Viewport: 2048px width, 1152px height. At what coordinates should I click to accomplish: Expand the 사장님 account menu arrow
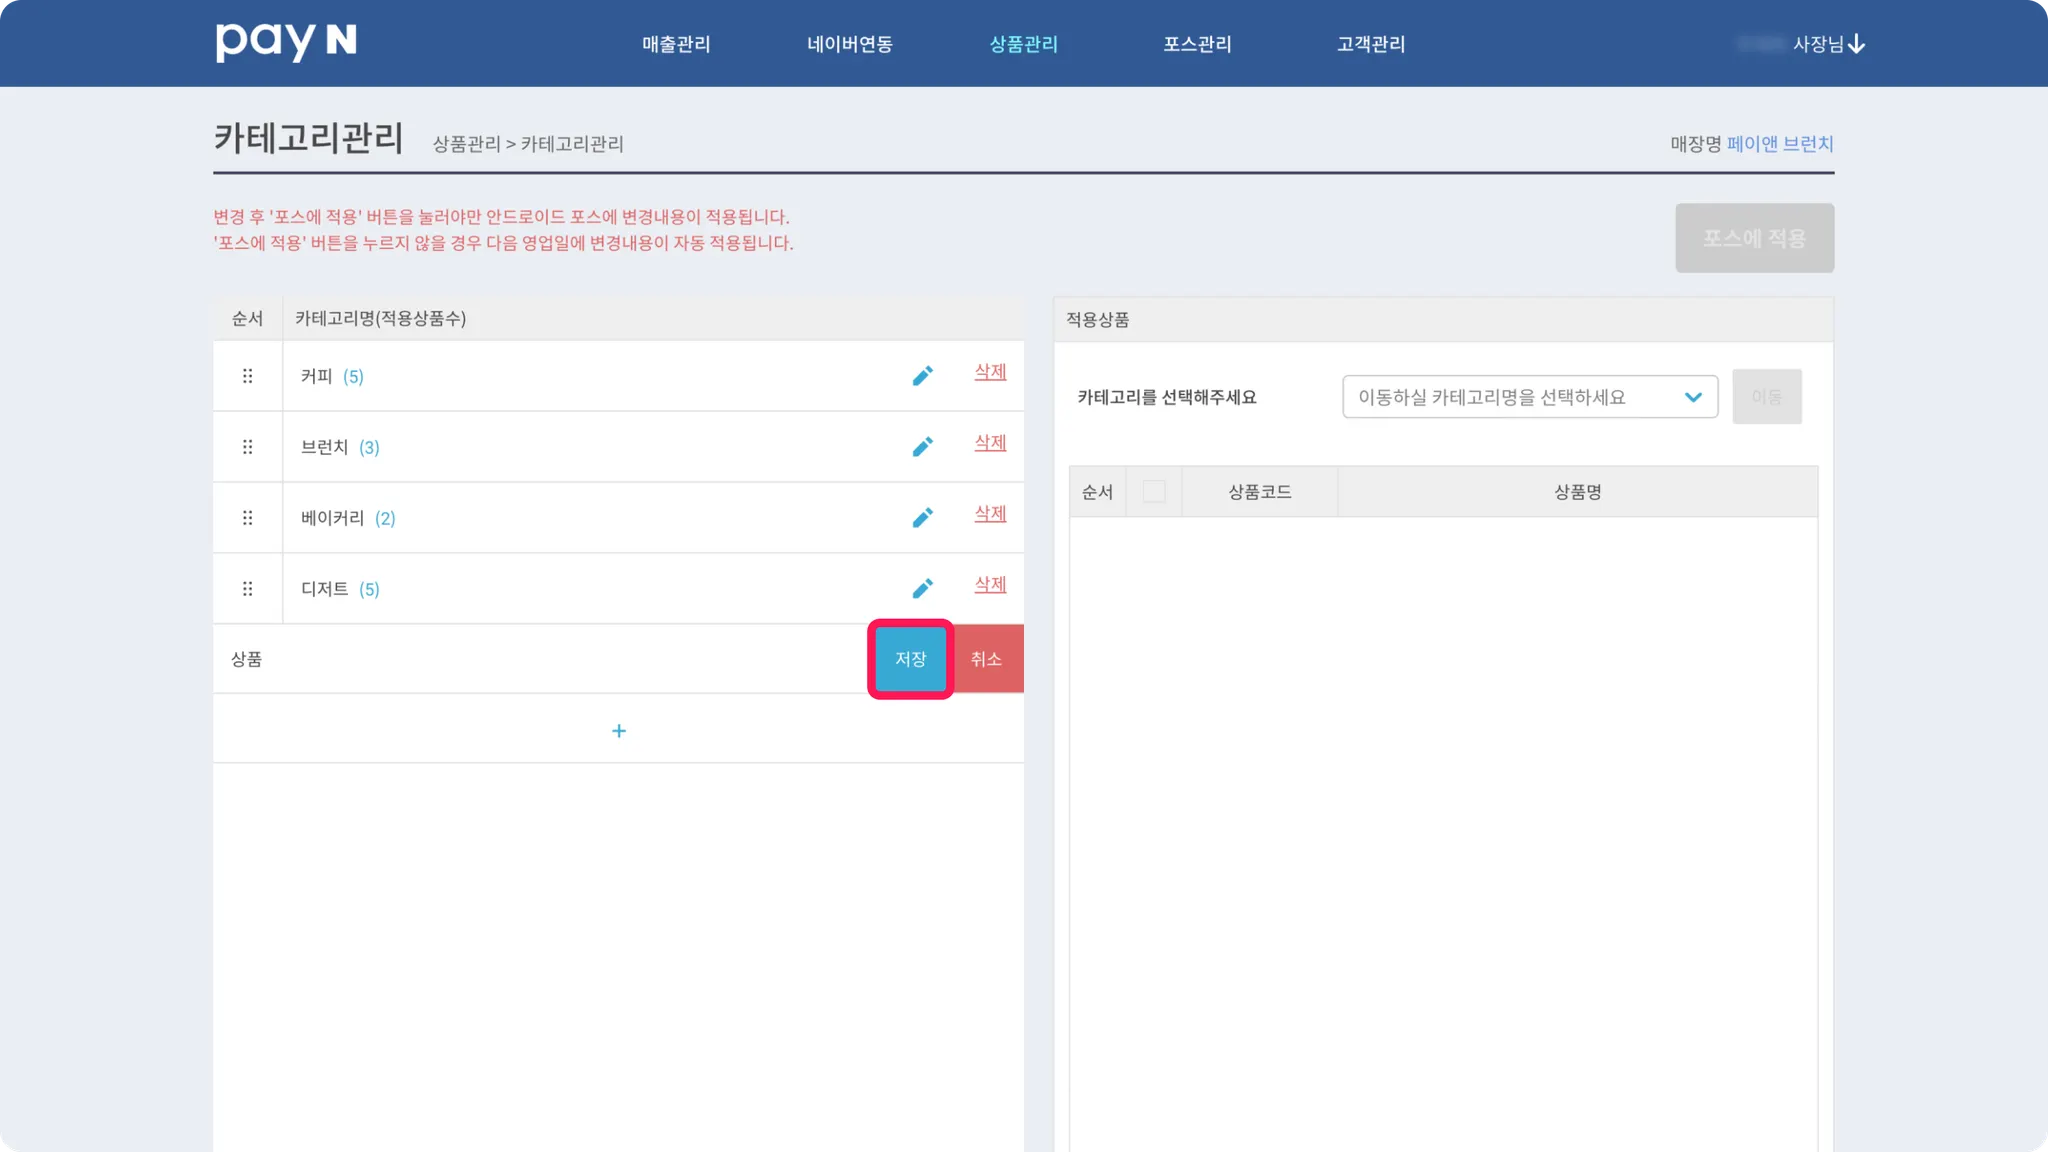coord(1857,44)
